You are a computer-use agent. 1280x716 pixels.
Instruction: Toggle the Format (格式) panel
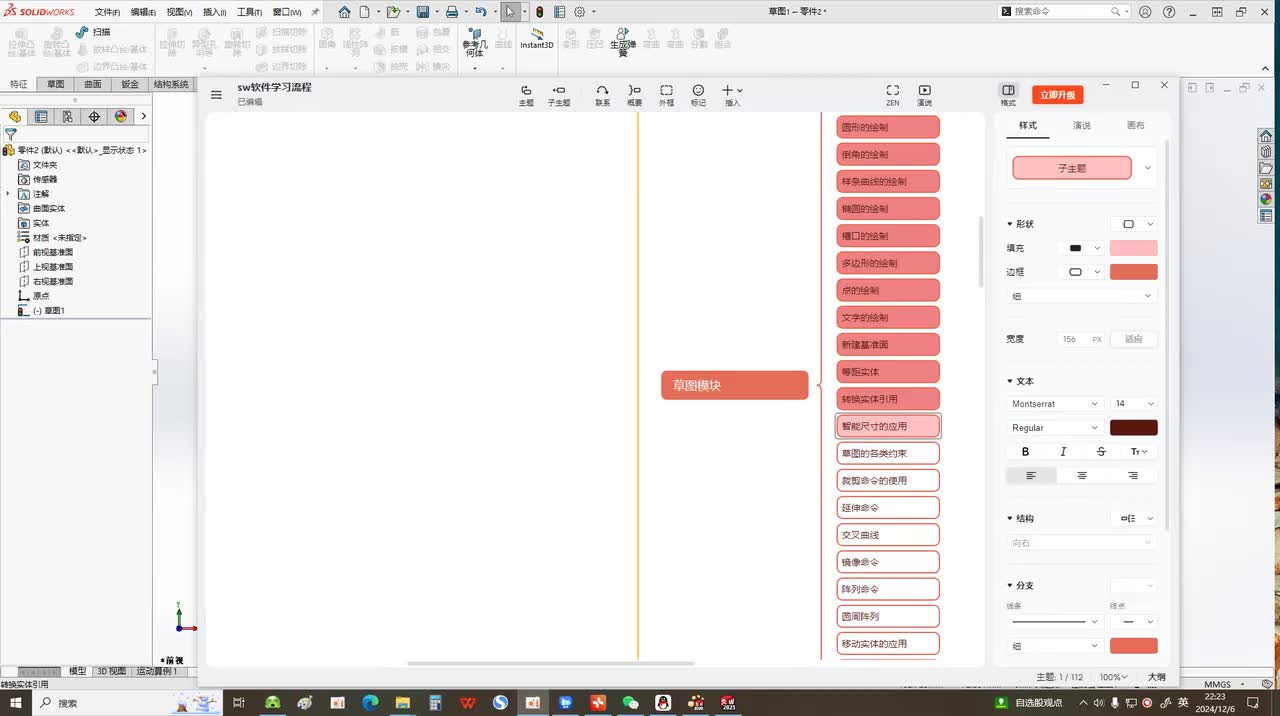coord(1008,95)
